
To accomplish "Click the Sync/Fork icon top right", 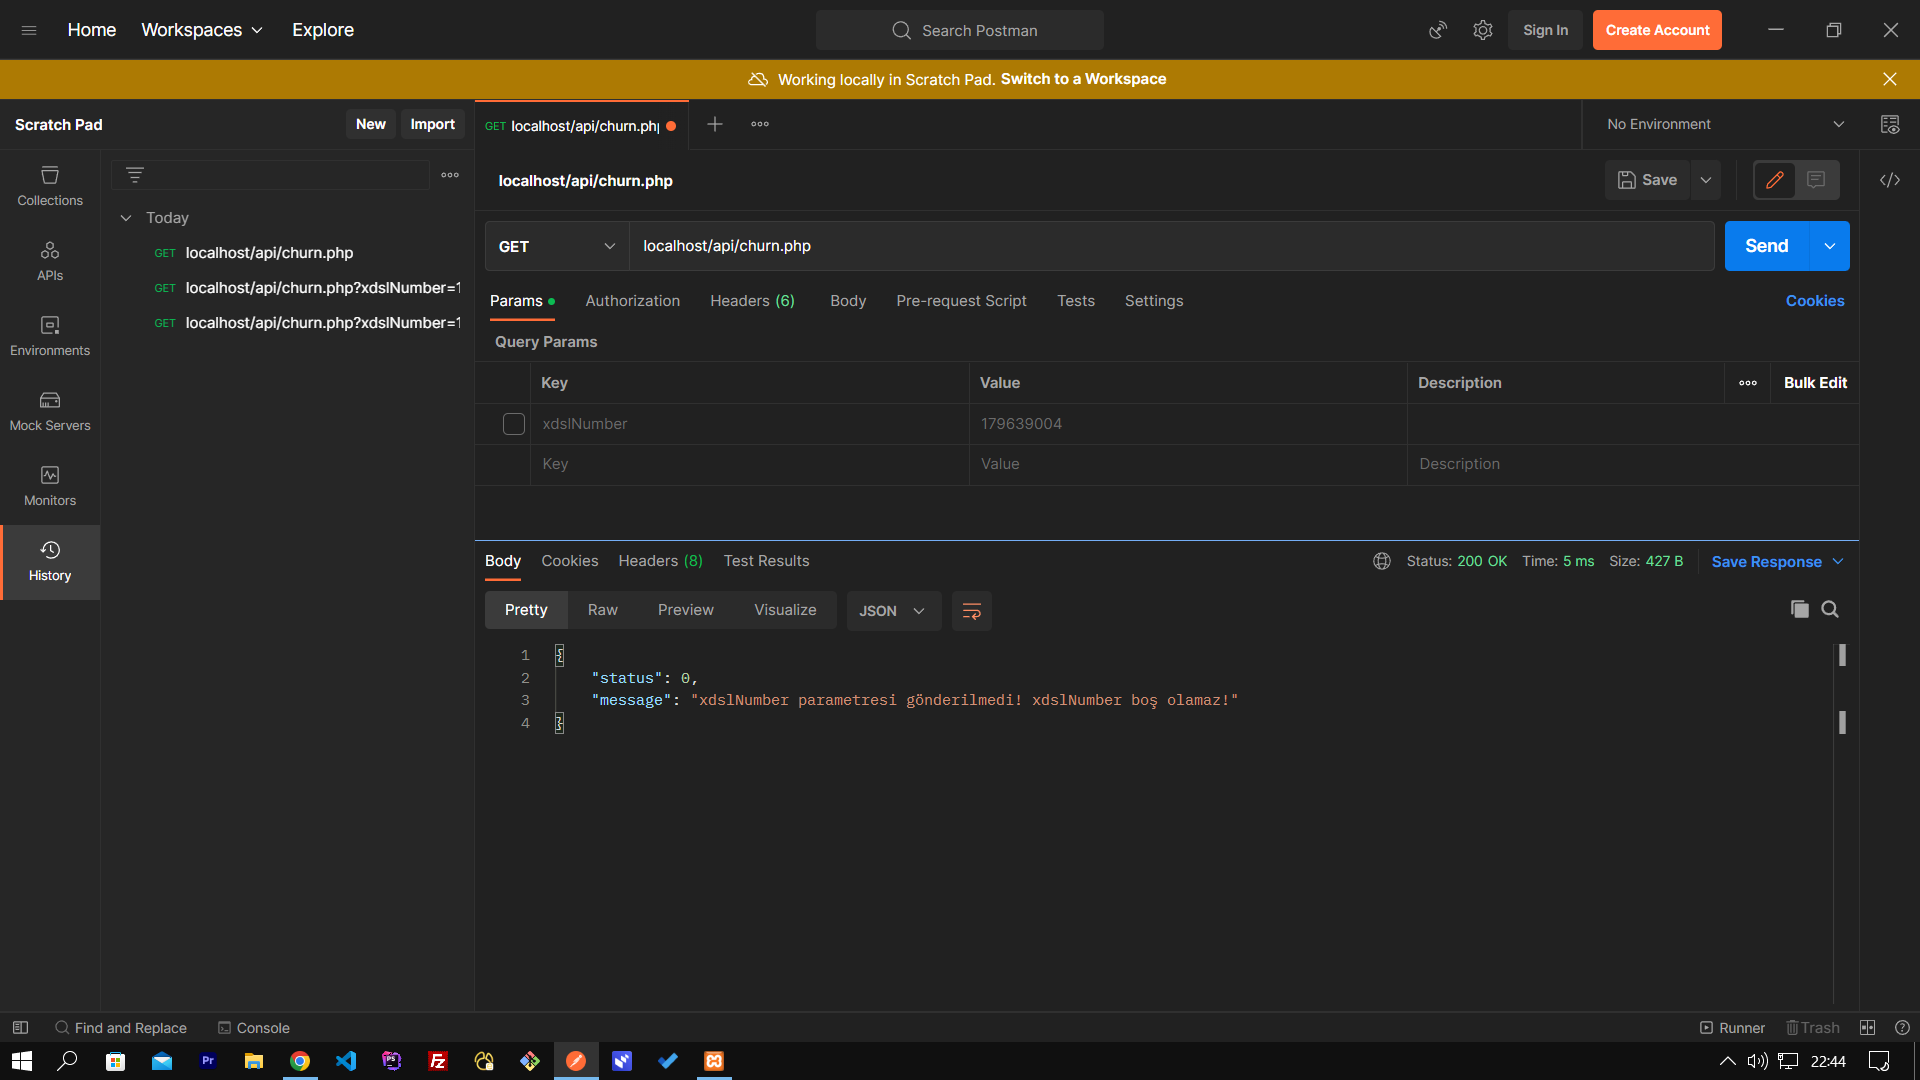I will 1439,29.
